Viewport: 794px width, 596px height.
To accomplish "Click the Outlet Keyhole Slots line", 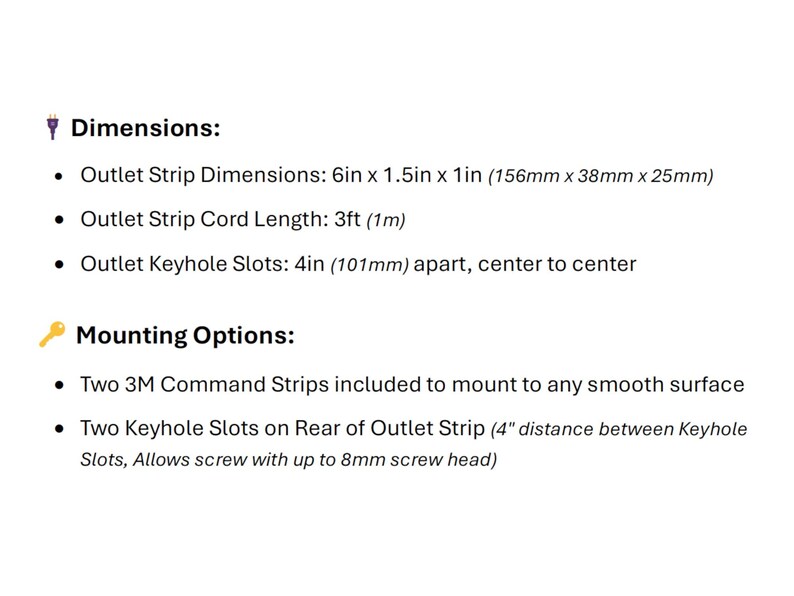I will coord(358,264).
